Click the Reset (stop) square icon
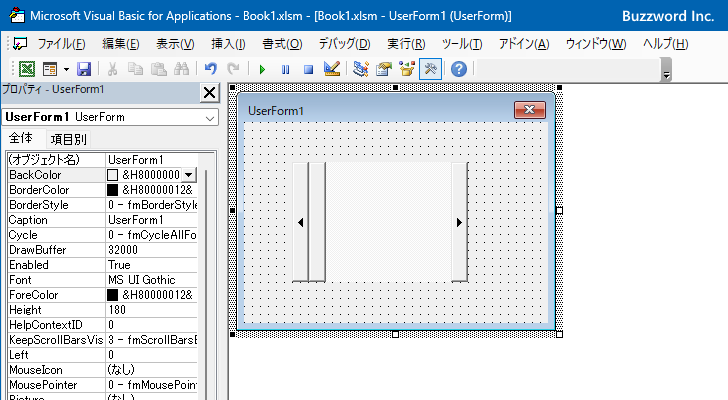 tap(308, 69)
